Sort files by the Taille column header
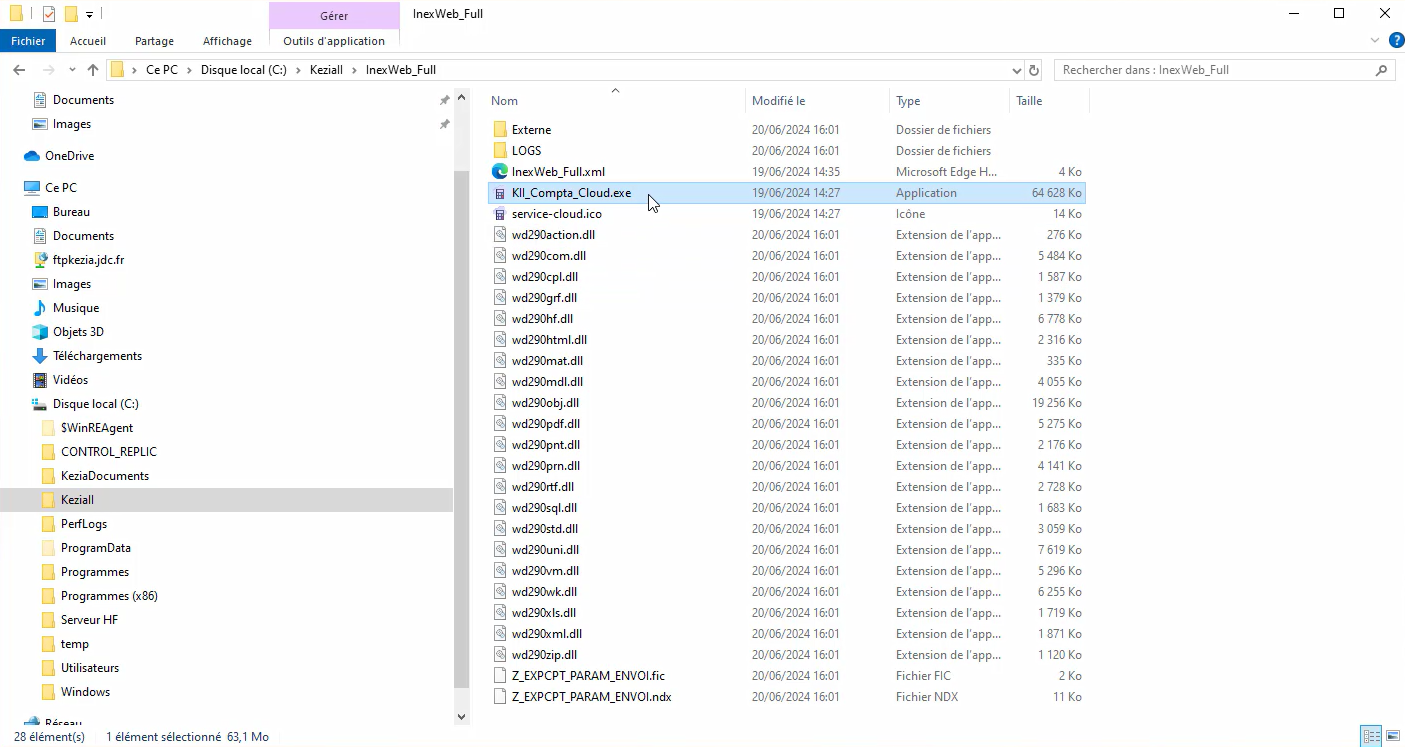 [x=1029, y=101]
